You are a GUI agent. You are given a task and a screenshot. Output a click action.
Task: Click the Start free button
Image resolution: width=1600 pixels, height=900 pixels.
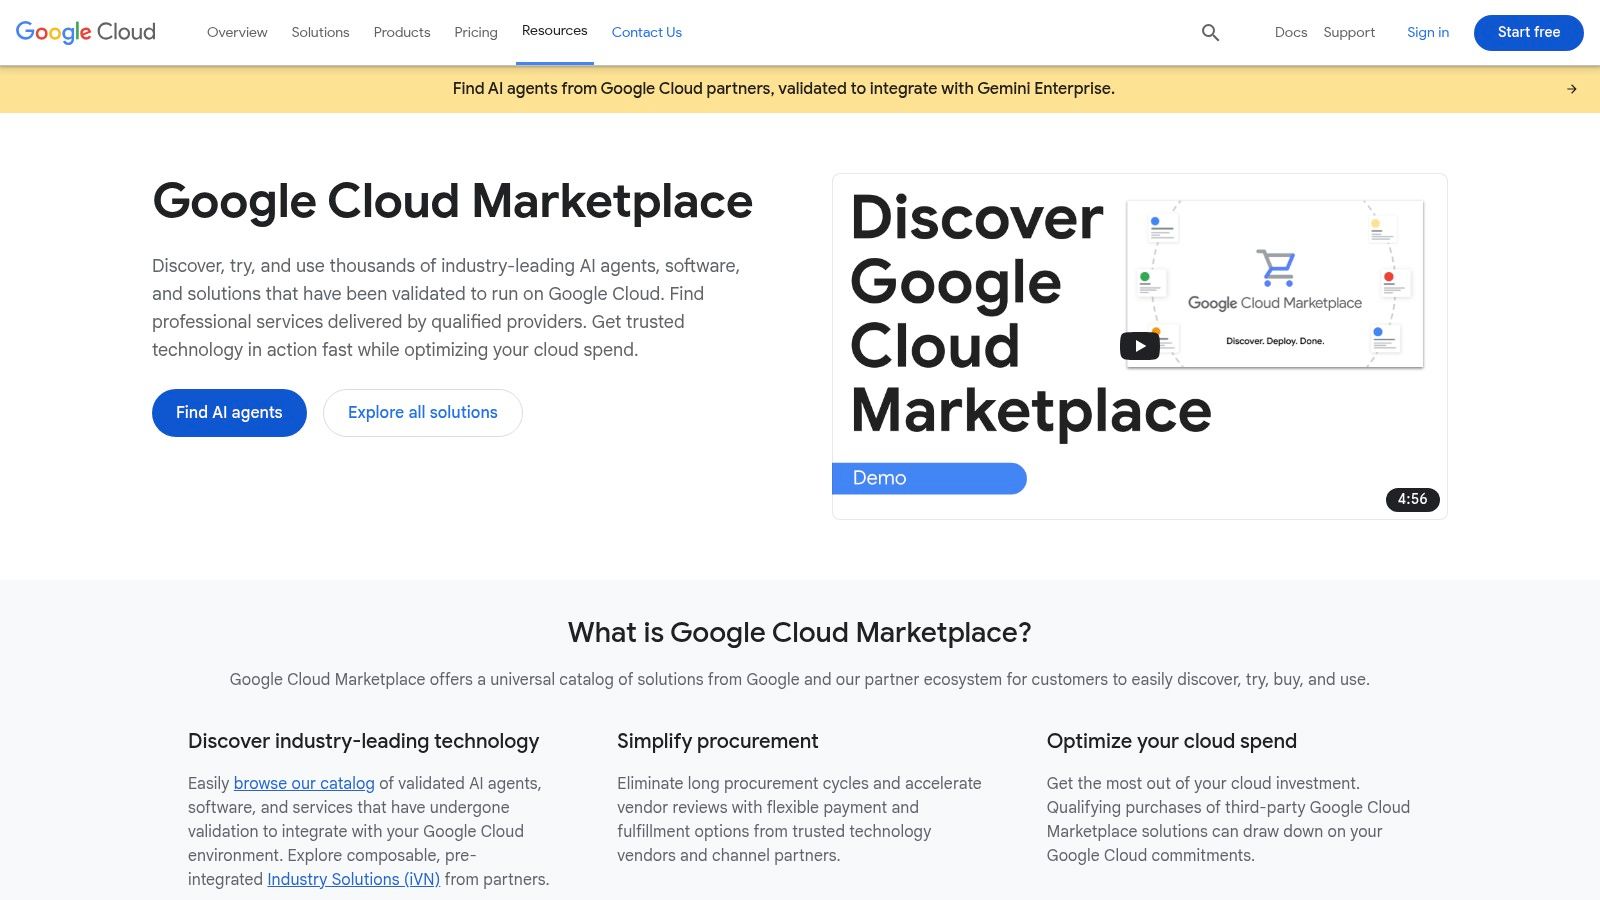(1528, 32)
